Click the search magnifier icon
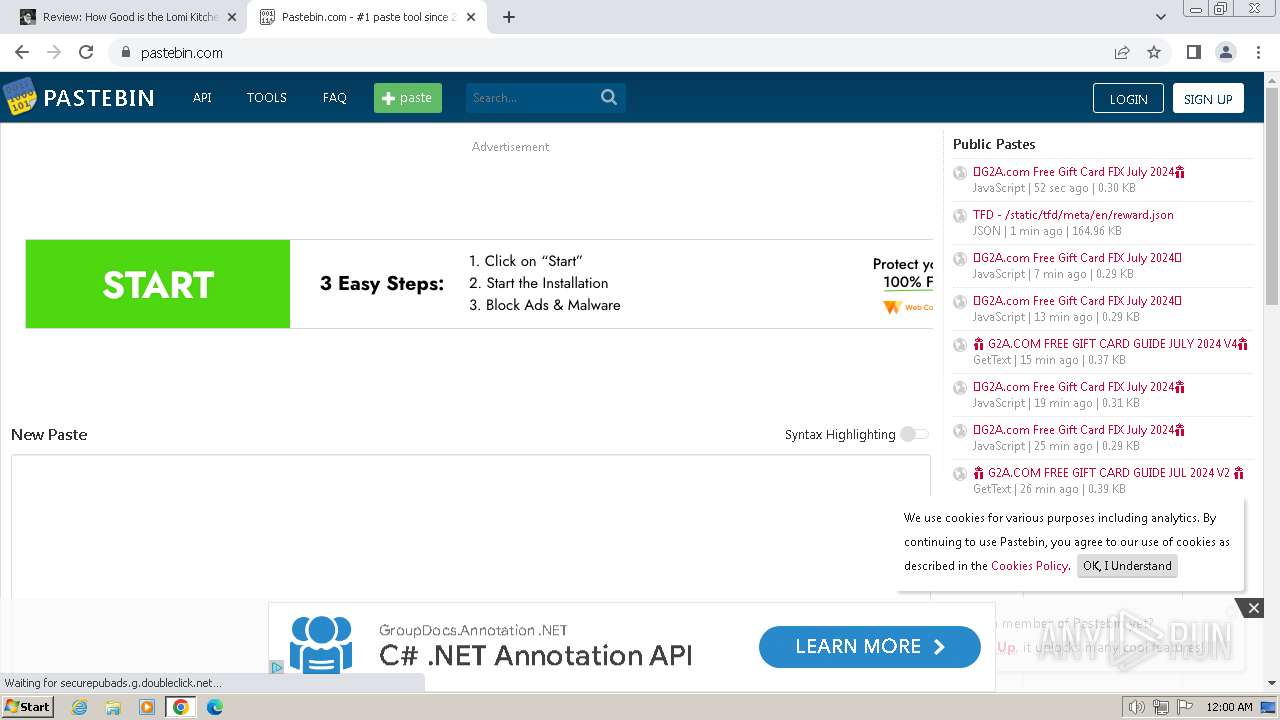The image size is (1280, 720). [609, 97]
